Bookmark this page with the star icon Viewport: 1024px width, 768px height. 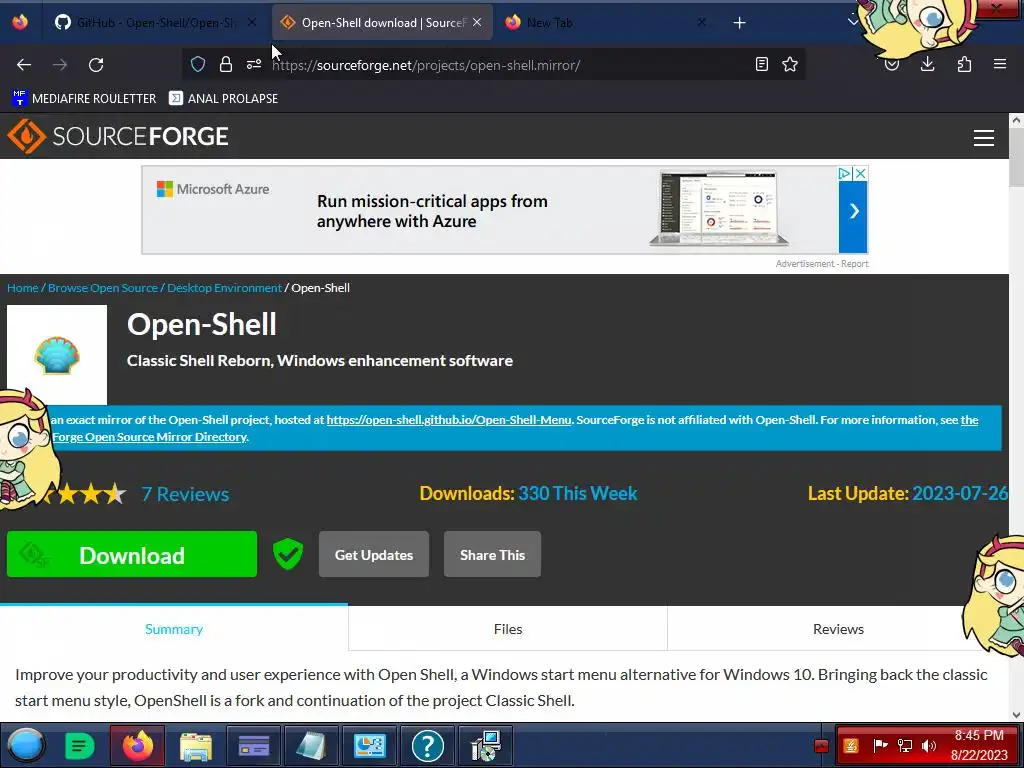pos(790,64)
